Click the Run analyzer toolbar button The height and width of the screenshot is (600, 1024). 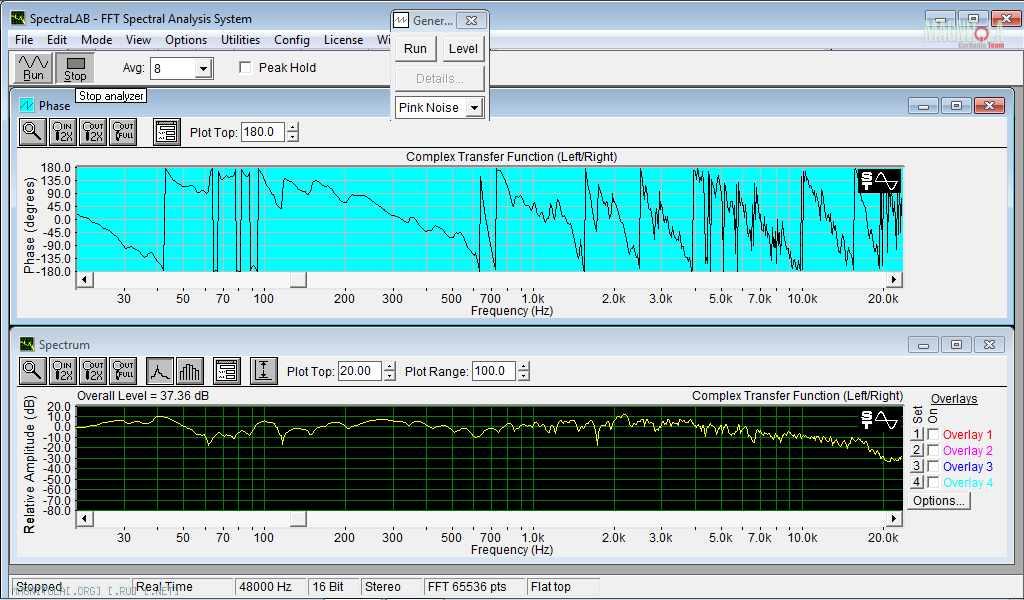[33, 68]
